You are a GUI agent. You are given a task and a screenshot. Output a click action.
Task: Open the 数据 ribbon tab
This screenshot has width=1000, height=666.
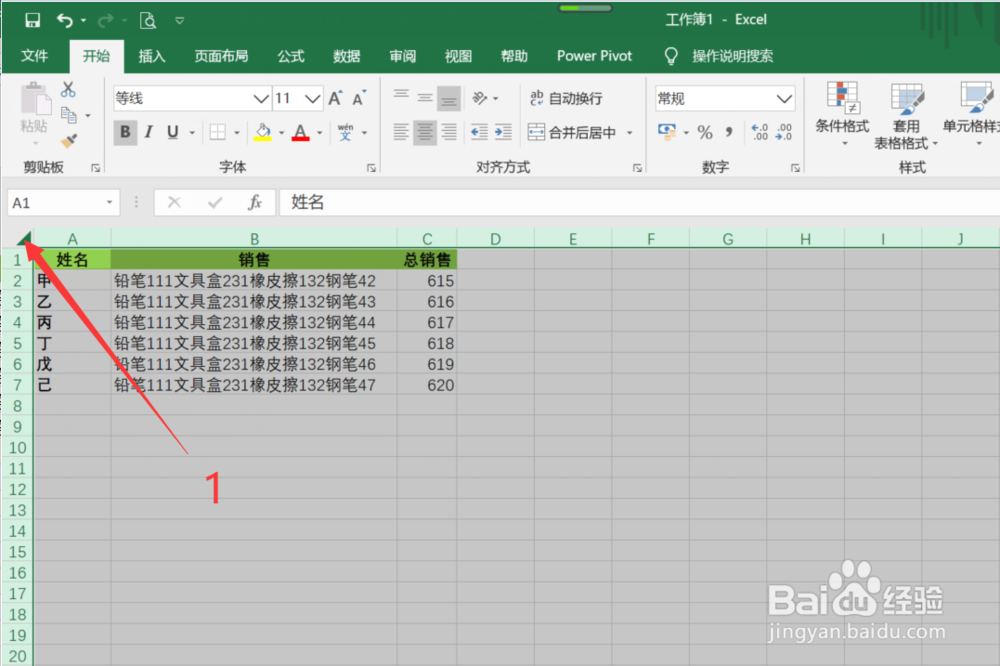(346, 57)
